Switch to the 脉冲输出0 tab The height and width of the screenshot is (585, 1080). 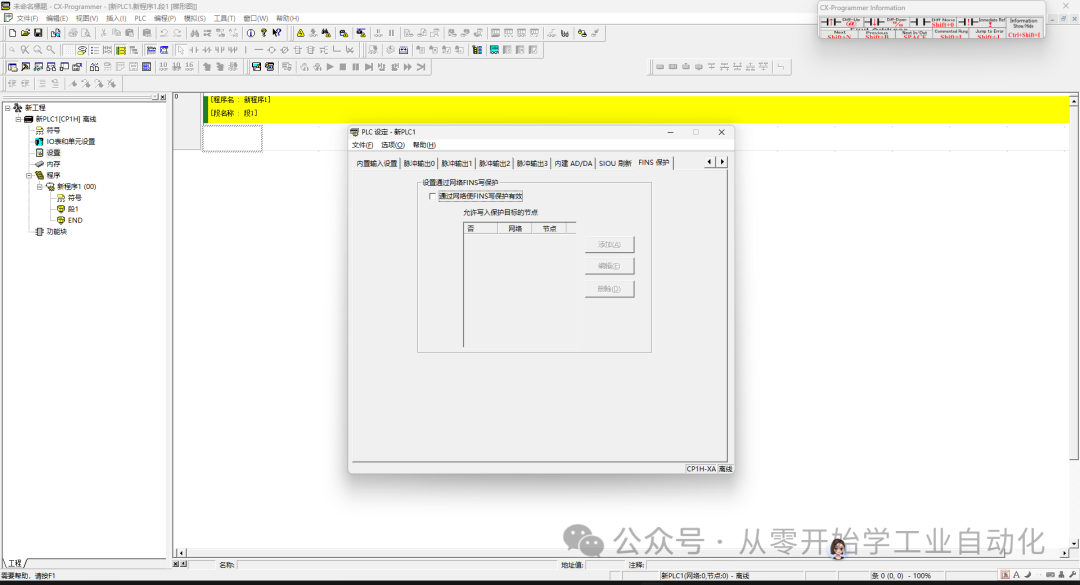point(419,163)
